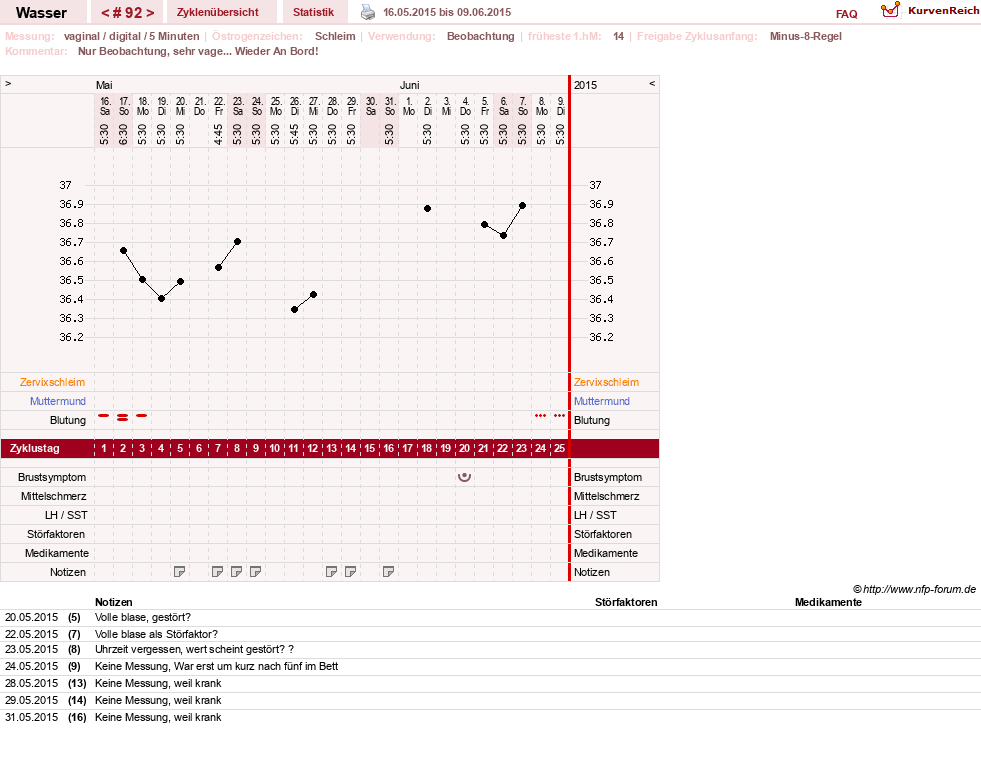The height and width of the screenshot is (761, 981).
Task: Click the date 28.05.2015 in notes list
Action: tap(31, 683)
